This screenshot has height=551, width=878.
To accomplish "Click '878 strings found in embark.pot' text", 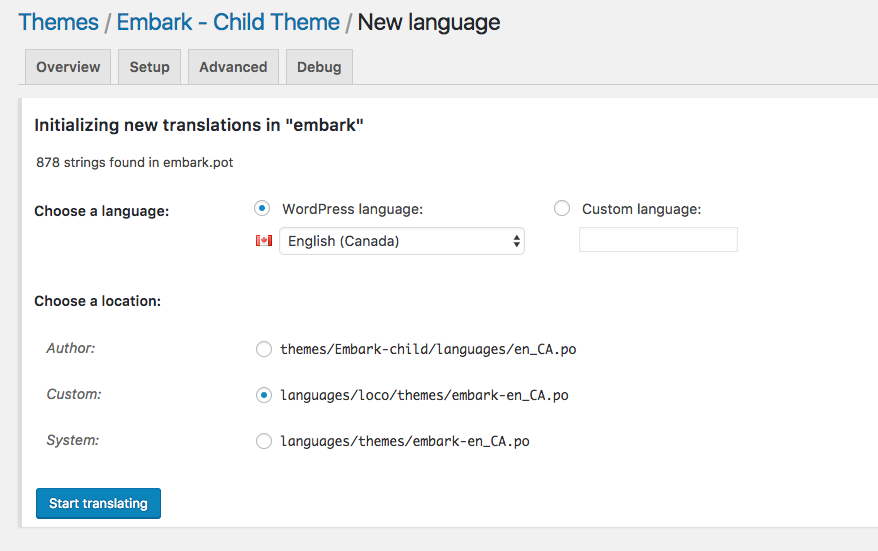I will [135, 162].
